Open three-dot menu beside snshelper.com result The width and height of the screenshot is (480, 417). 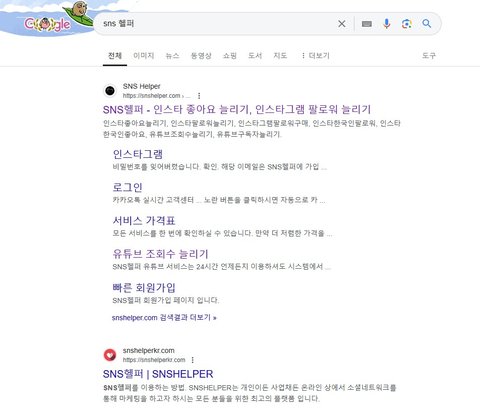pos(199,96)
